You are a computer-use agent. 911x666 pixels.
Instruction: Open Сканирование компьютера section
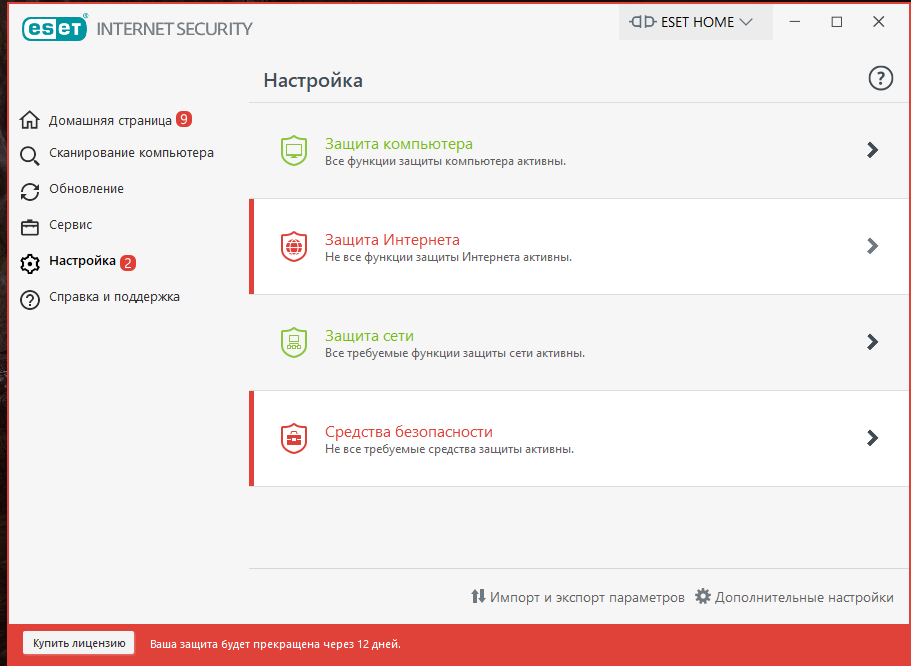click(131, 153)
